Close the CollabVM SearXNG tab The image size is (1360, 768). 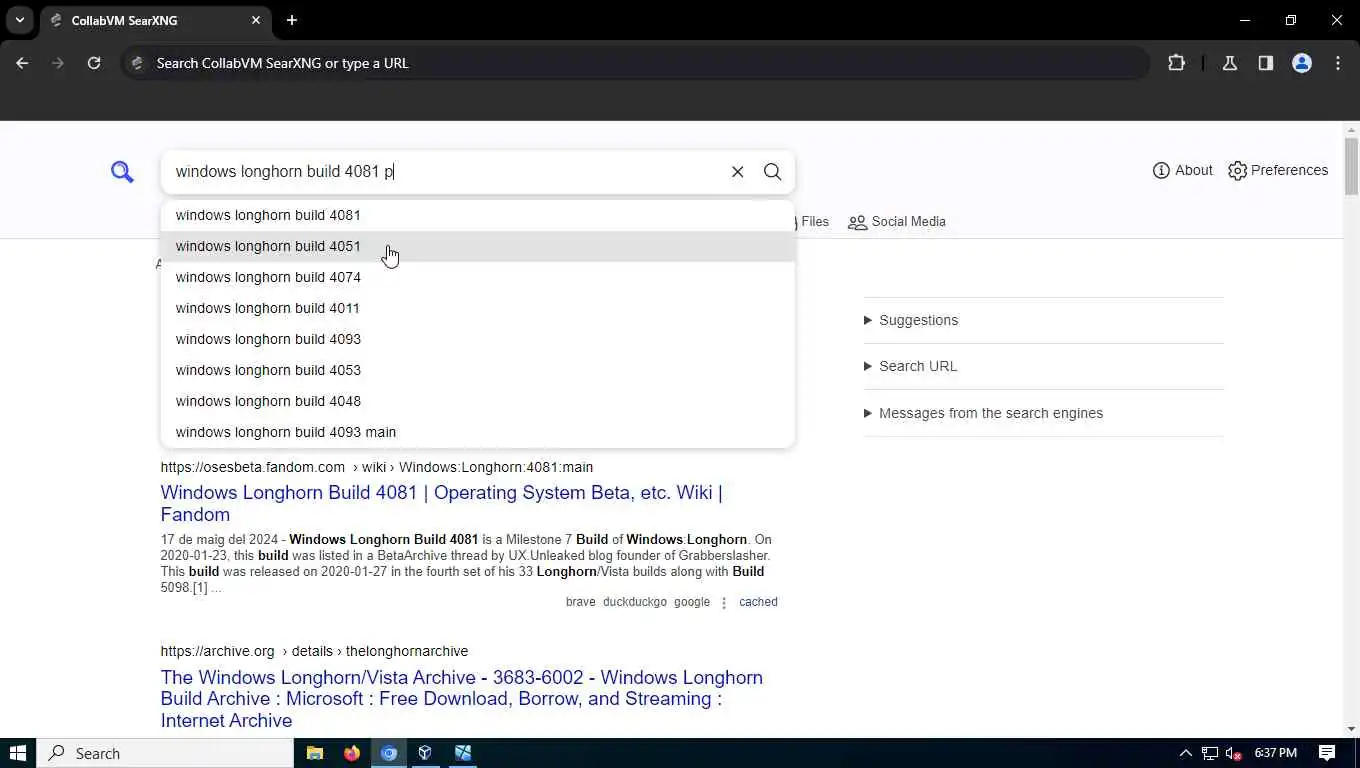(256, 20)
